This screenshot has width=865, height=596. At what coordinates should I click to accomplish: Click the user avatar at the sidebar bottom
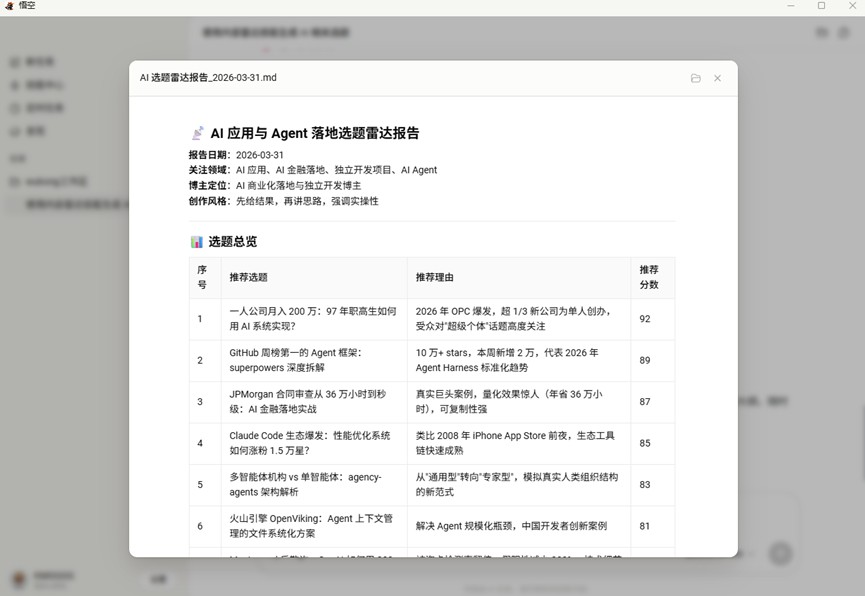tap(18, 579)
